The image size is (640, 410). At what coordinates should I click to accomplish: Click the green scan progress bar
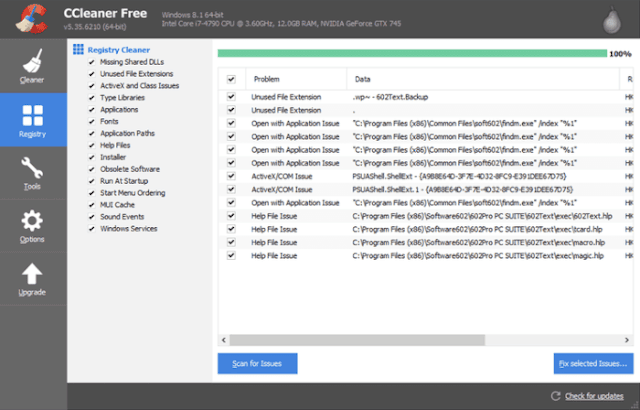coord(412,53)
